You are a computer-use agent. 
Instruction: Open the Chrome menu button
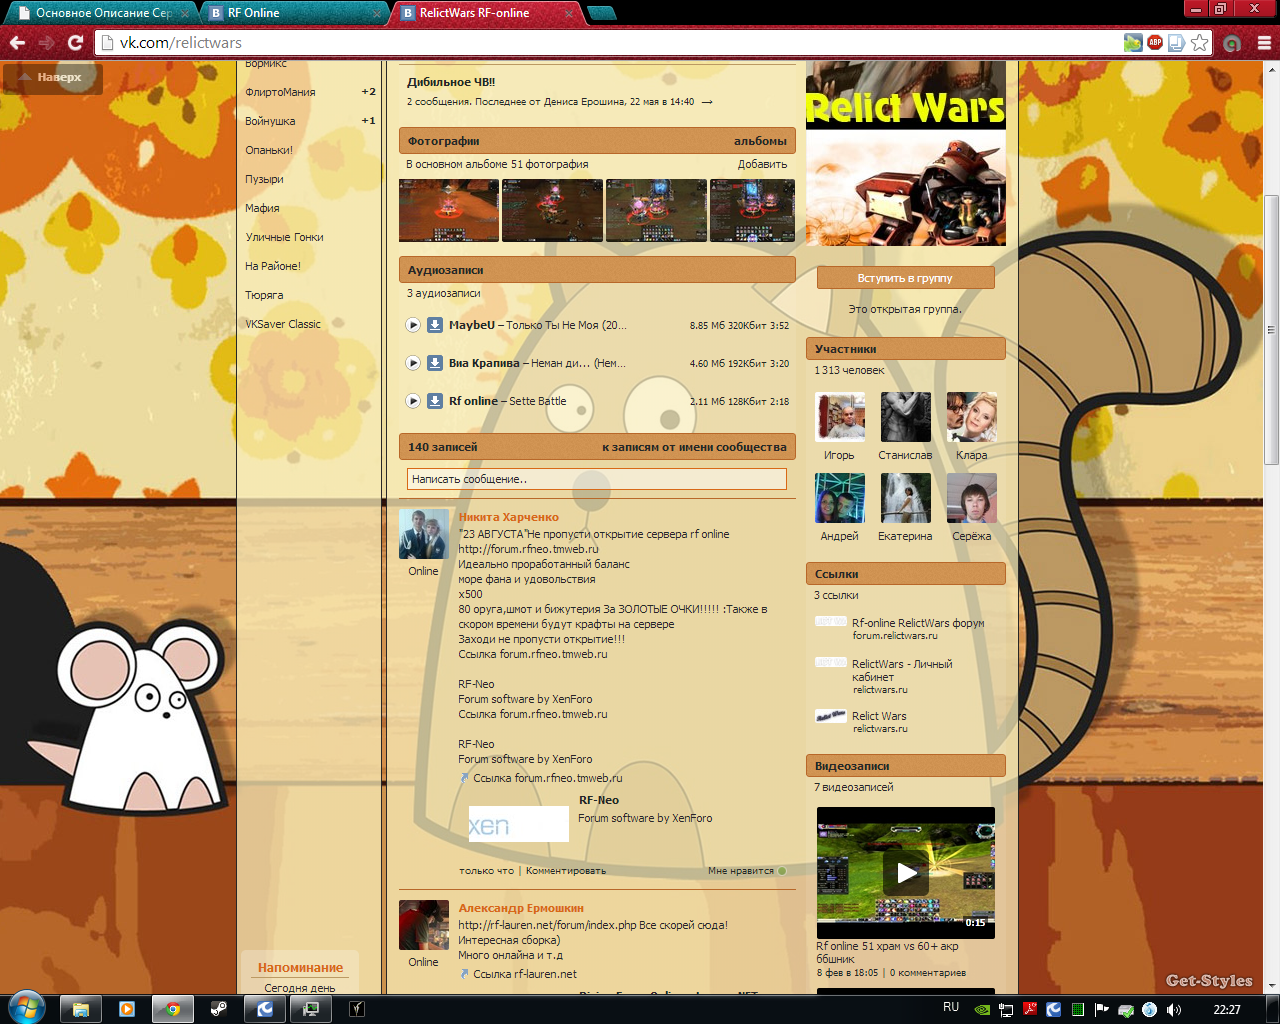(x=1264, y=43)
